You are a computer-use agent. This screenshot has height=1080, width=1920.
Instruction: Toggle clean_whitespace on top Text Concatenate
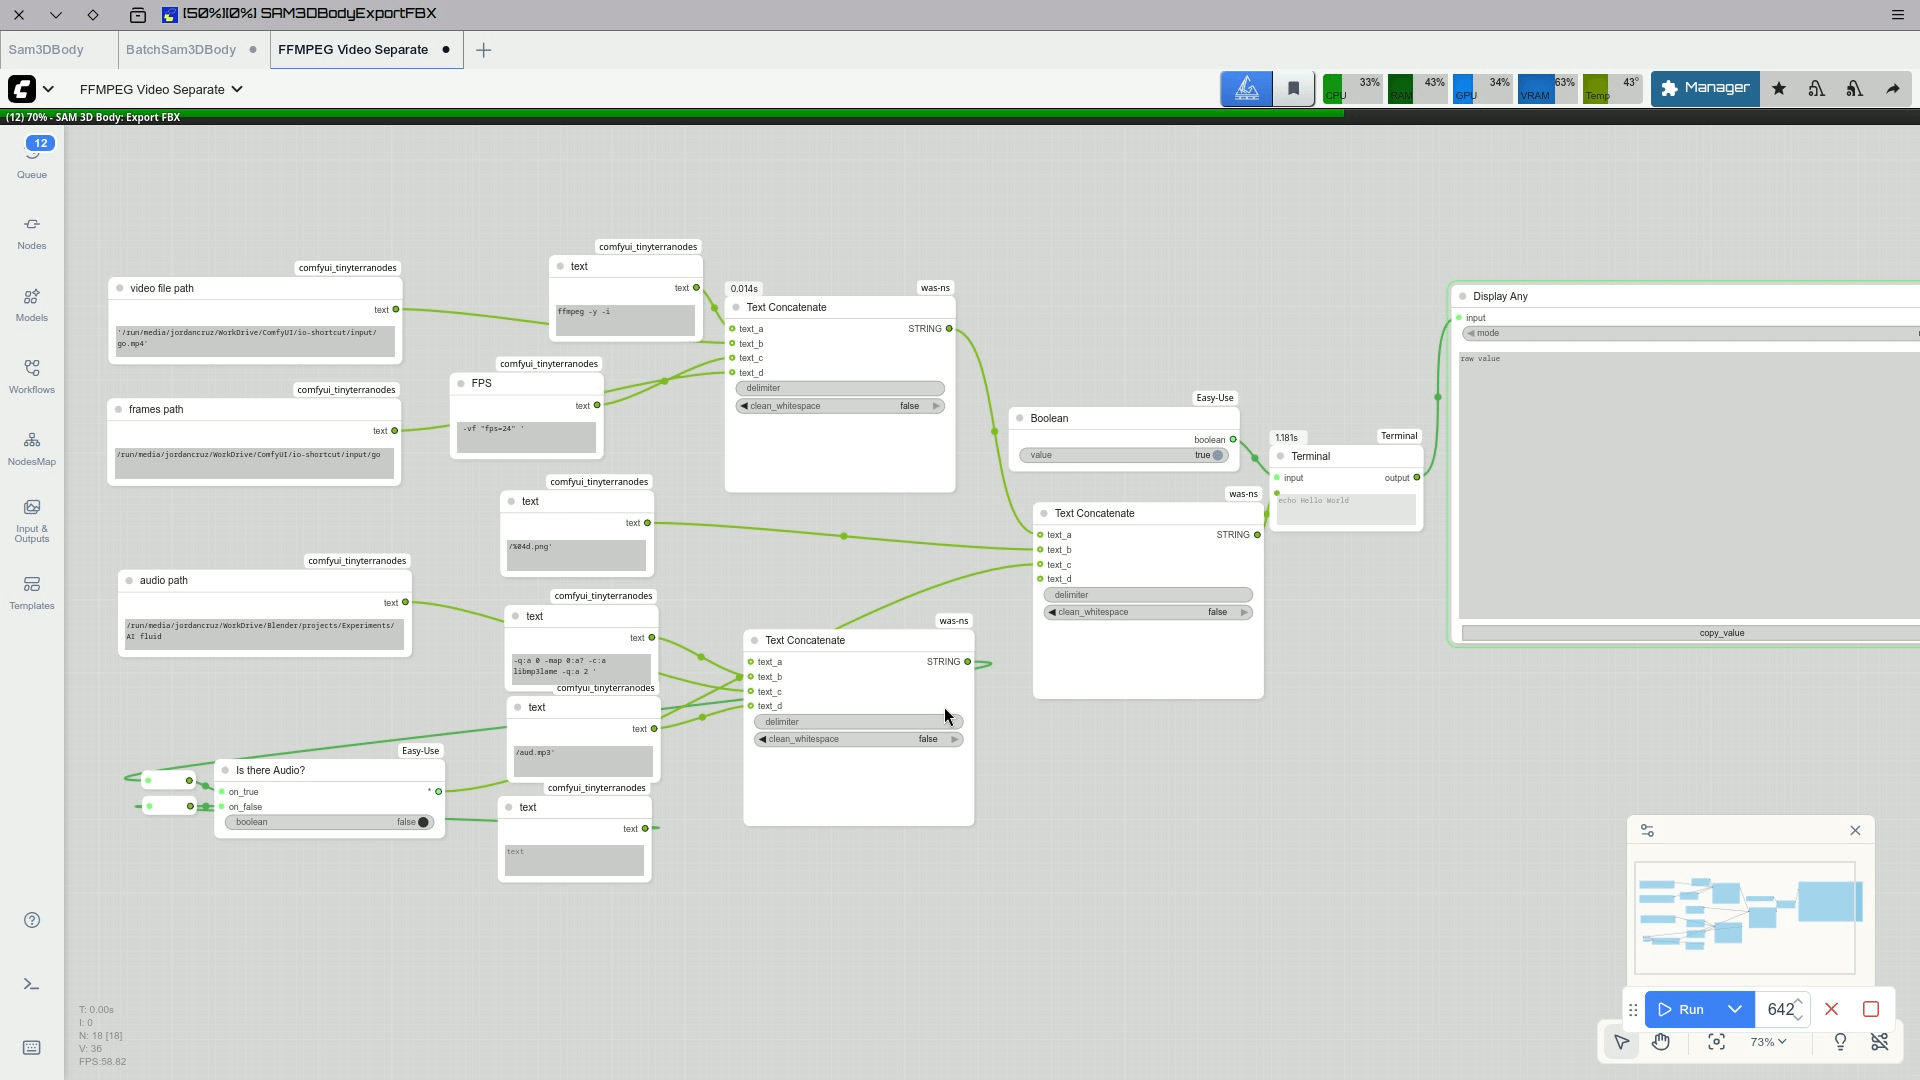840,406
